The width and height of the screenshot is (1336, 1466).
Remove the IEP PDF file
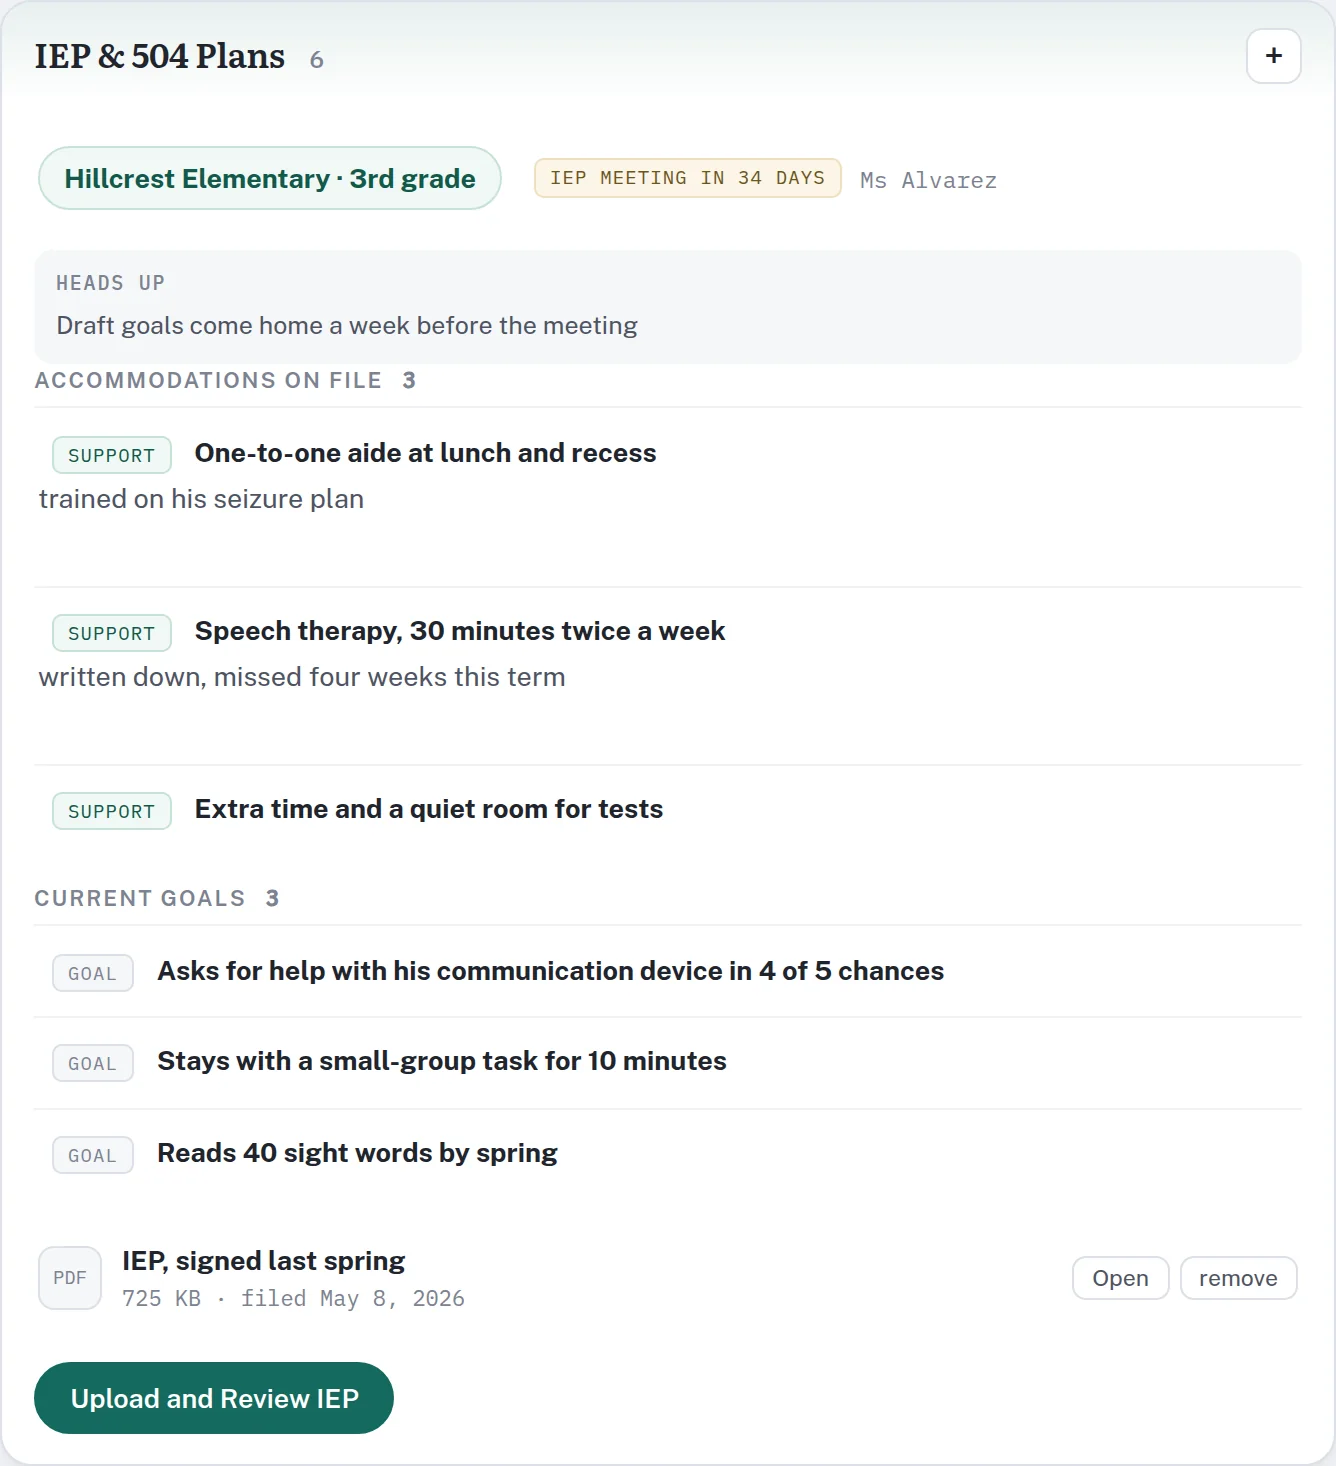tap(1238, 1278)
